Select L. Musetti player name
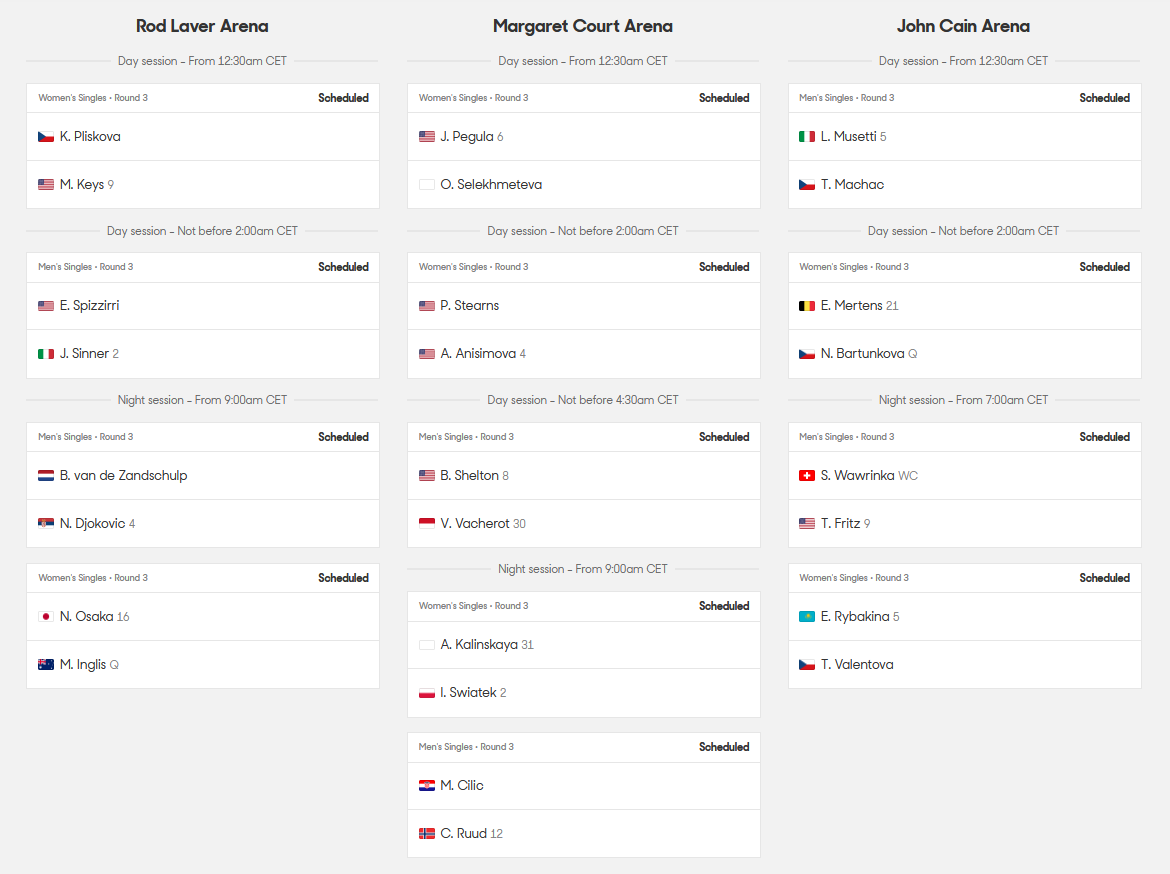Viewport: 1170px width, 874px height. coord(848,137)
